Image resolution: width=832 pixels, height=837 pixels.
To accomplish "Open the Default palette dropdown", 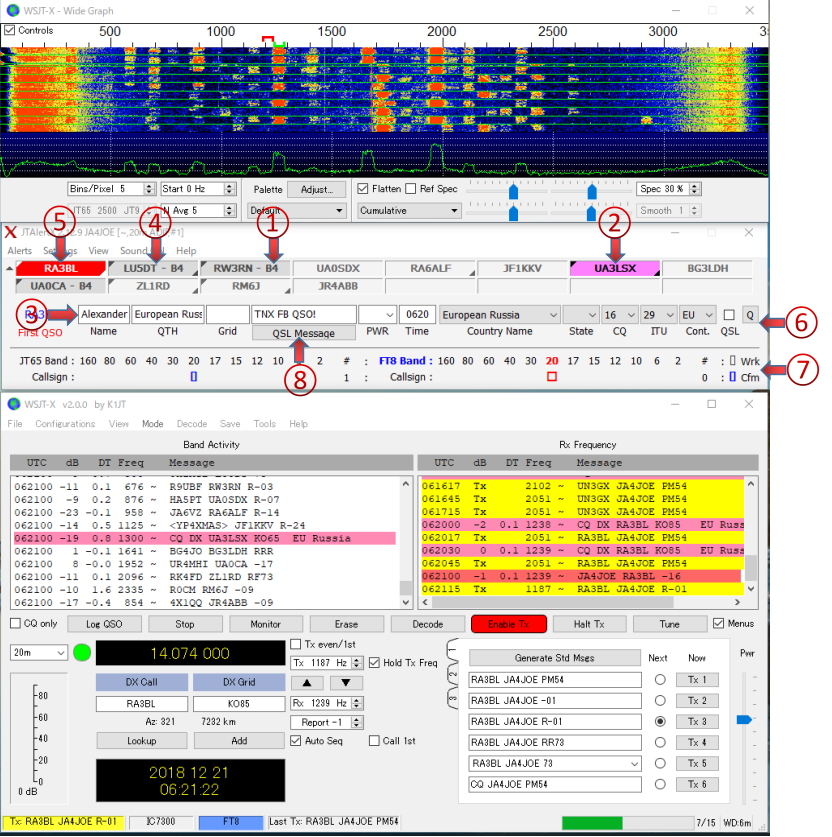I will pyautogui.click(x=297, y=210).
